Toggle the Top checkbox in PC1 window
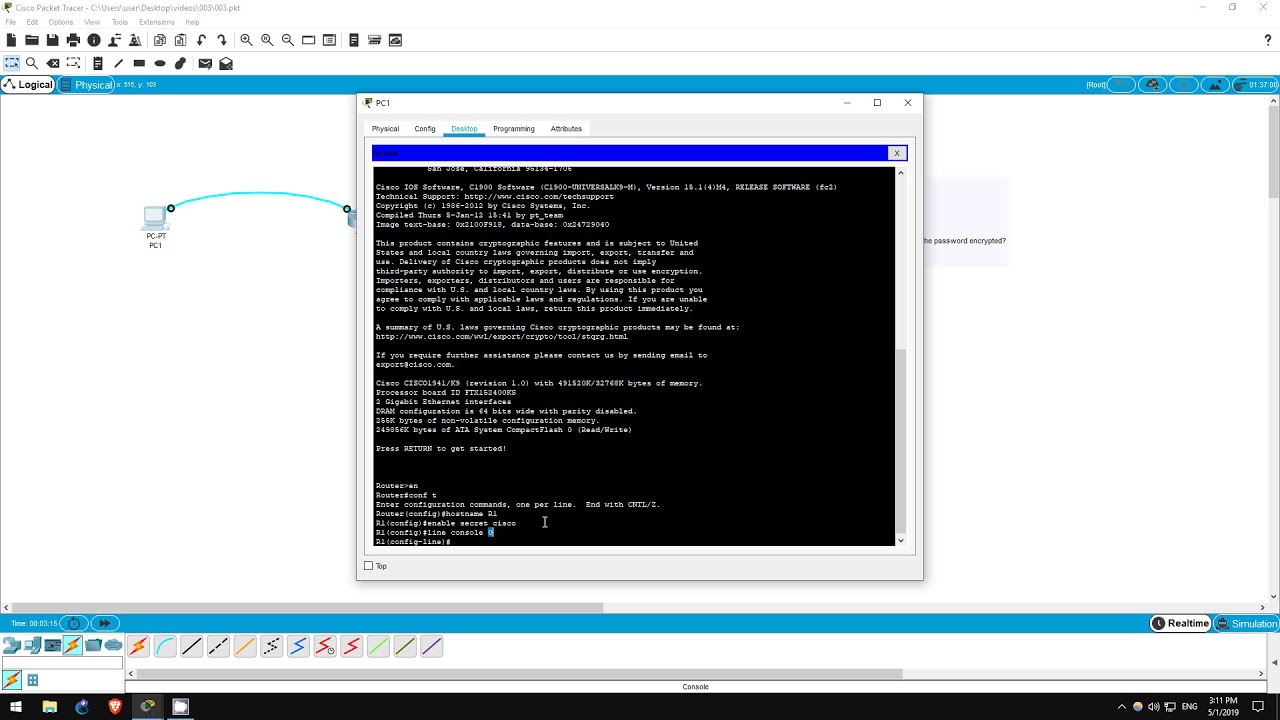The width and height of the screenshot is (1280, 720). (369, 566)
